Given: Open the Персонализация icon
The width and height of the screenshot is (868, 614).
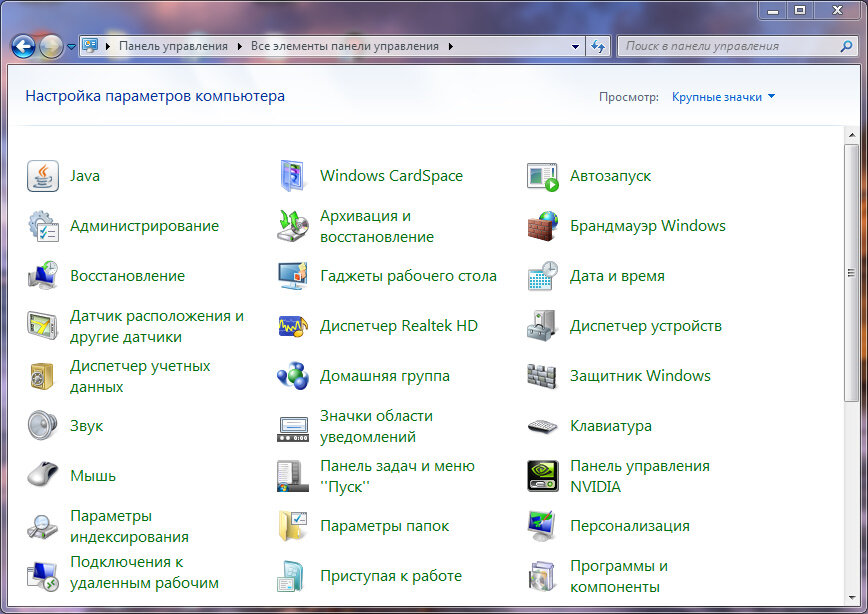Looking at the screenshot, I should tap(542, 526).
